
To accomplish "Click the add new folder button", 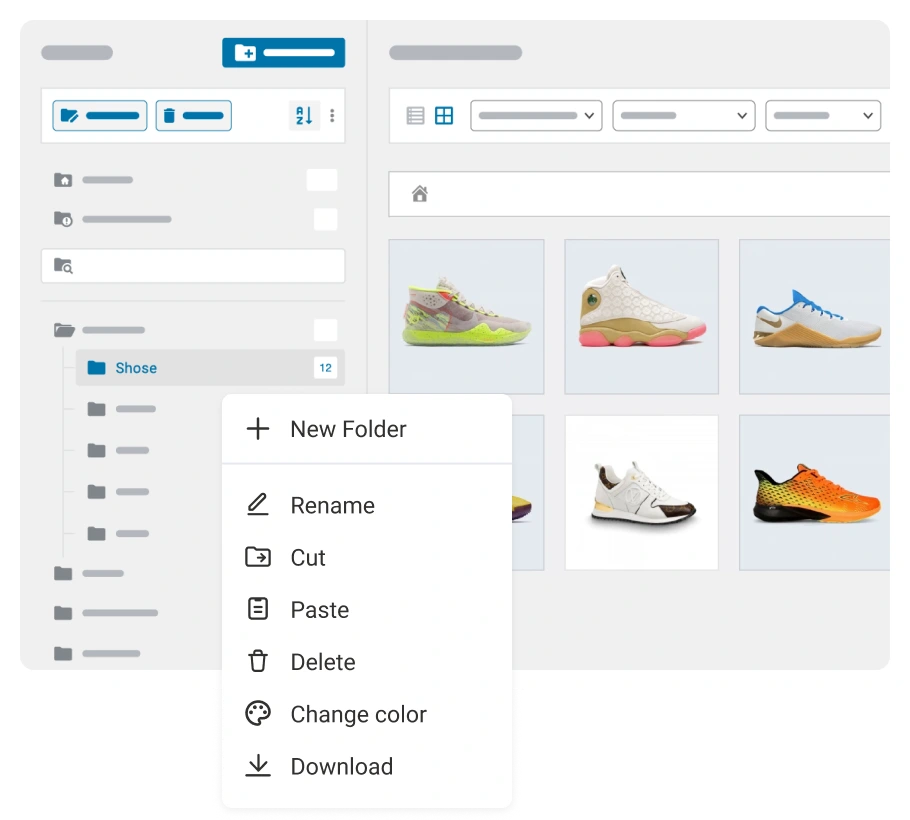I will [283, 53].
